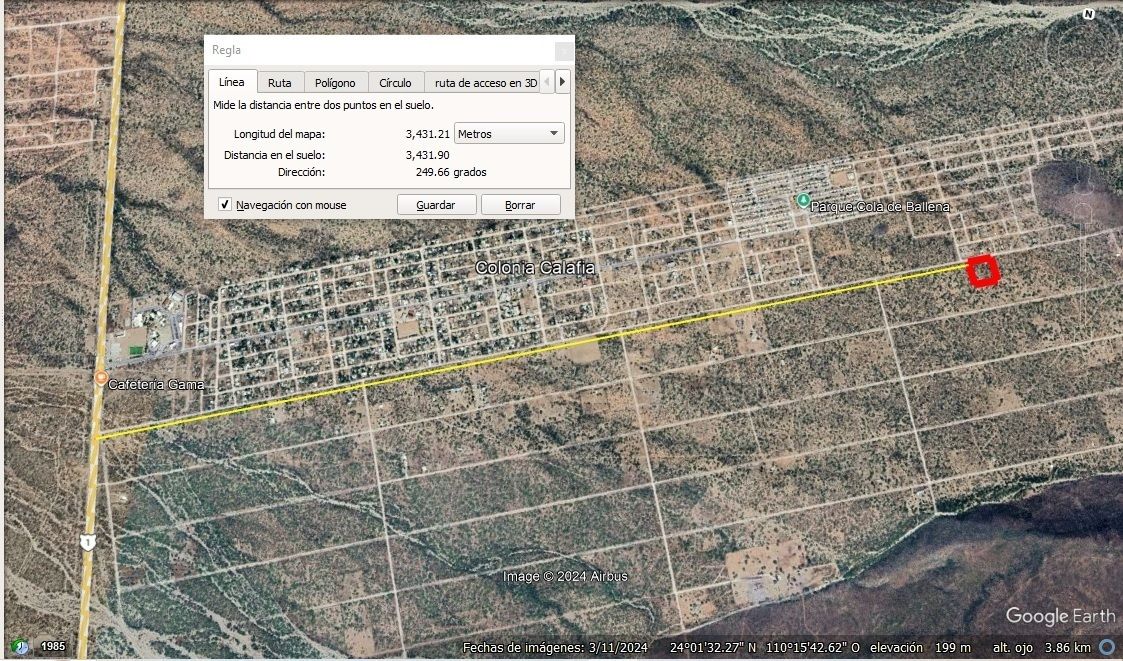This screenshot has width=1123, height=661.
Task: Click the Highway 1 route shield
Action: 87,542
